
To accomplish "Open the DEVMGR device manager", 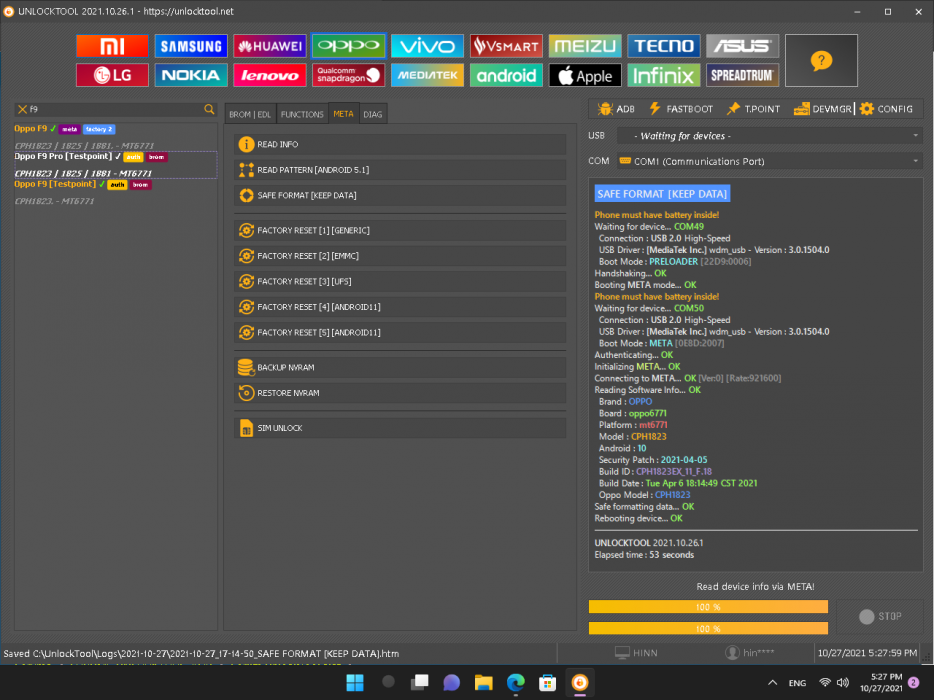I will point(823,108).
